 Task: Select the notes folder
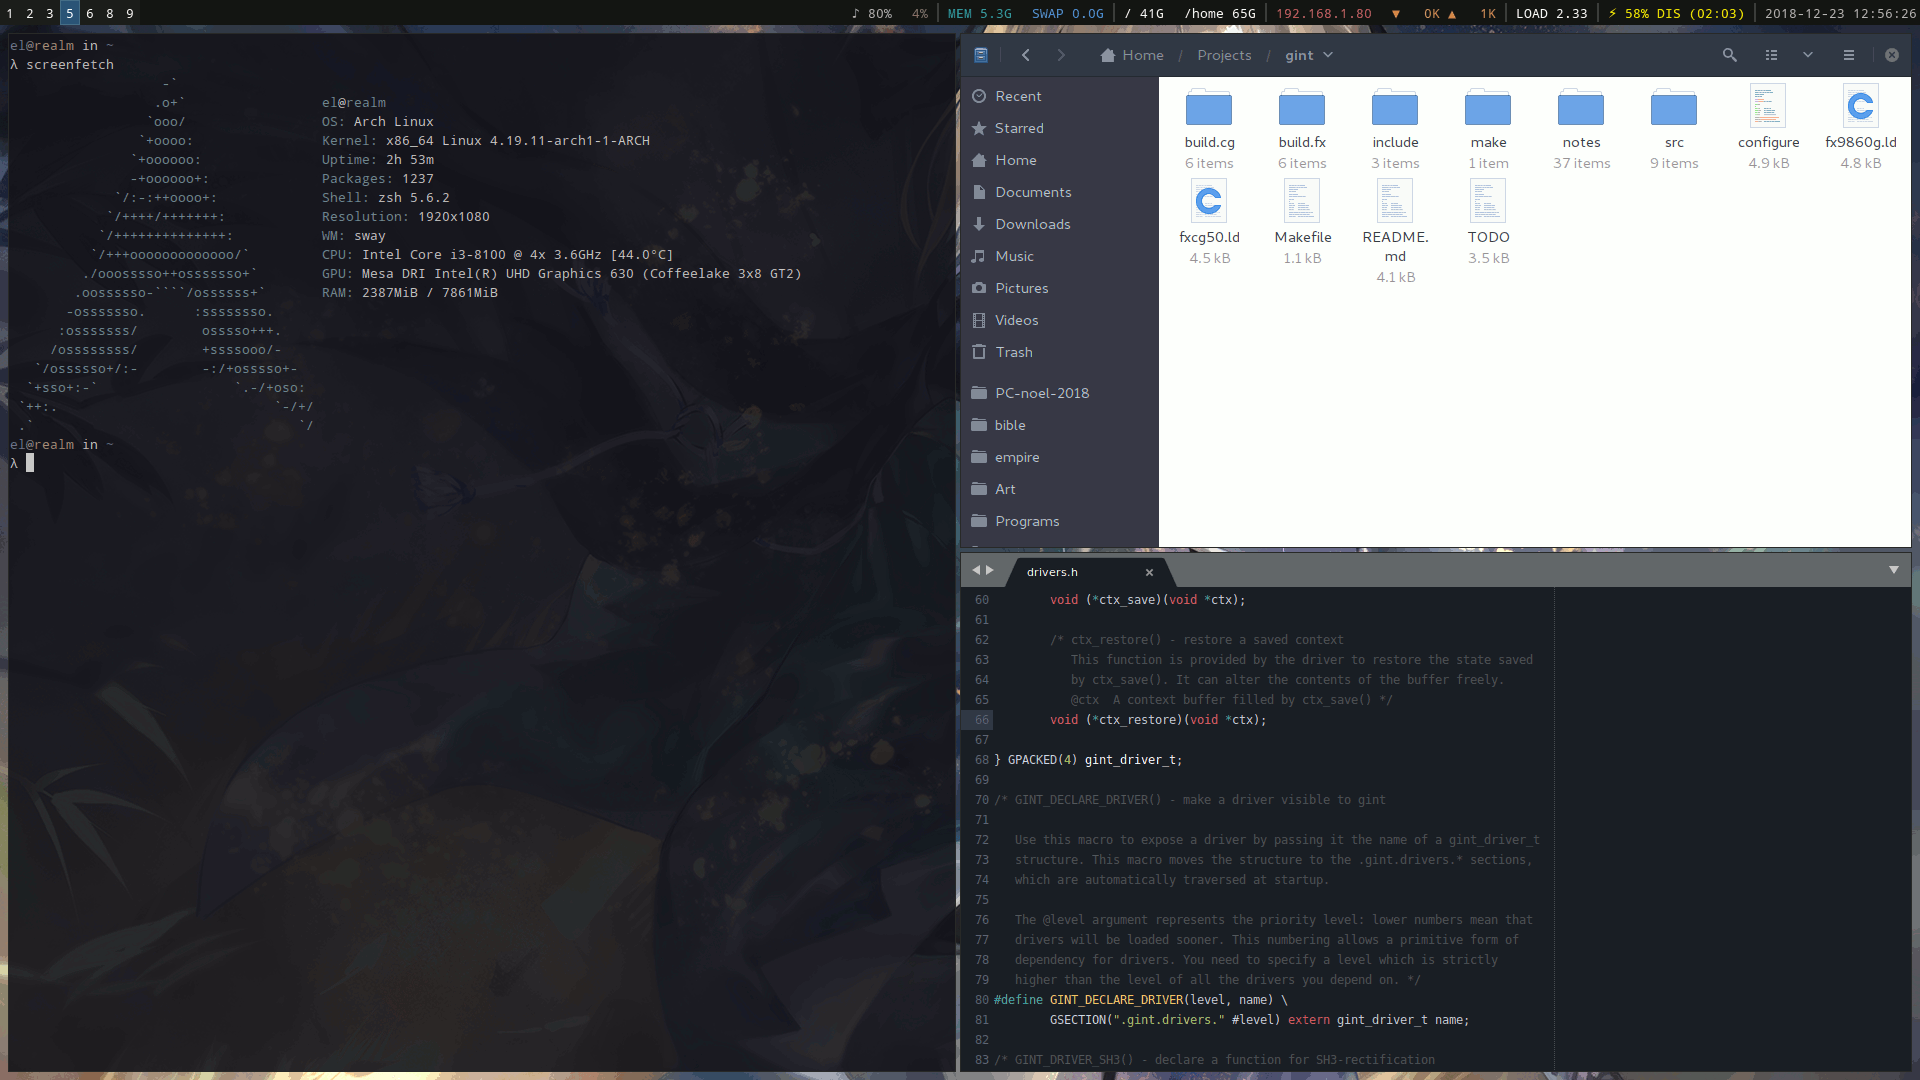tap(1581, 127)
